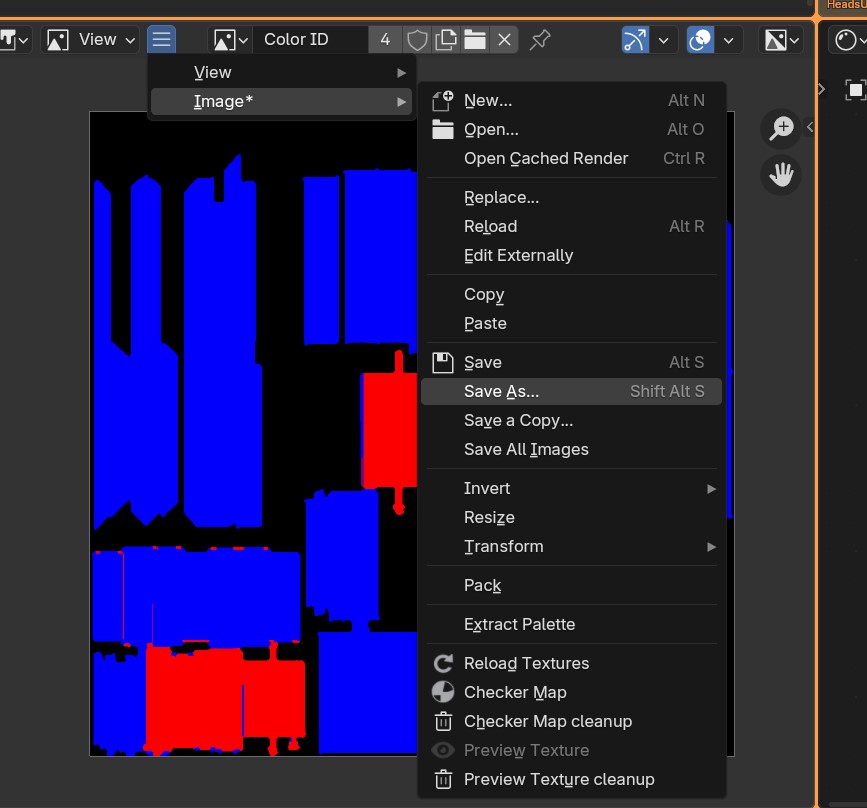Select Open Cached Render
867x808 pixels.
572,158
